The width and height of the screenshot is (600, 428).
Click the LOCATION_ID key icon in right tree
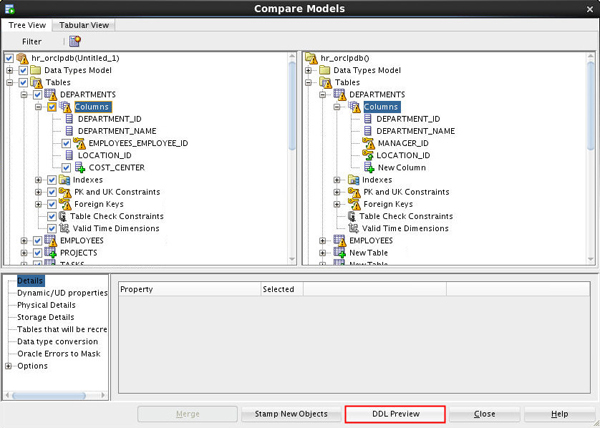pyautogui.click(x=368, y=155)
